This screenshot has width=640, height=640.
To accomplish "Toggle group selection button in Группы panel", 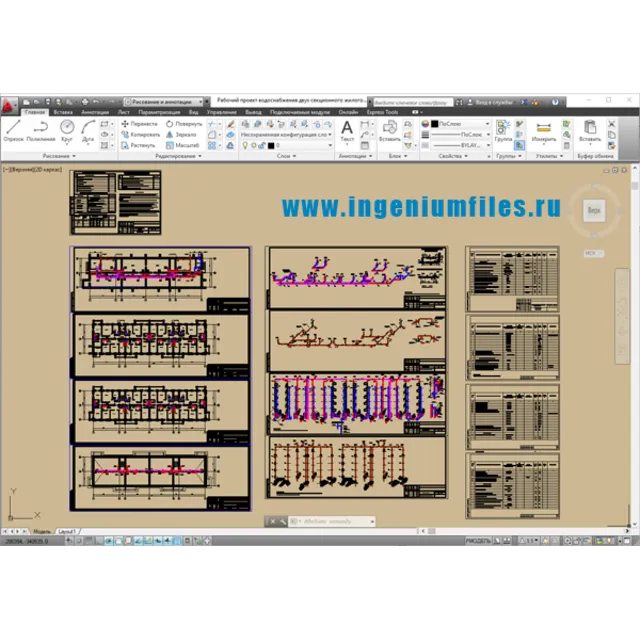I will pyautogui.click(x=519, y=145).
